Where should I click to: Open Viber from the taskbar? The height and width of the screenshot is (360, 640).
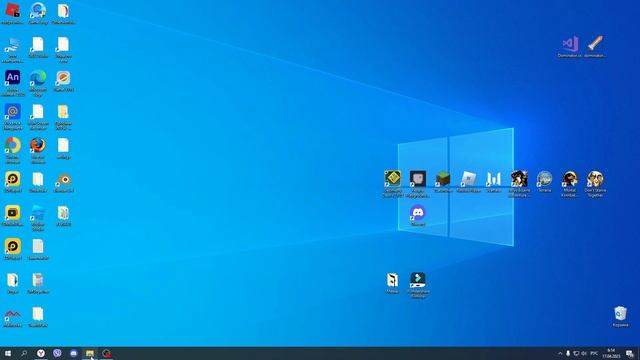click(57, 353)
